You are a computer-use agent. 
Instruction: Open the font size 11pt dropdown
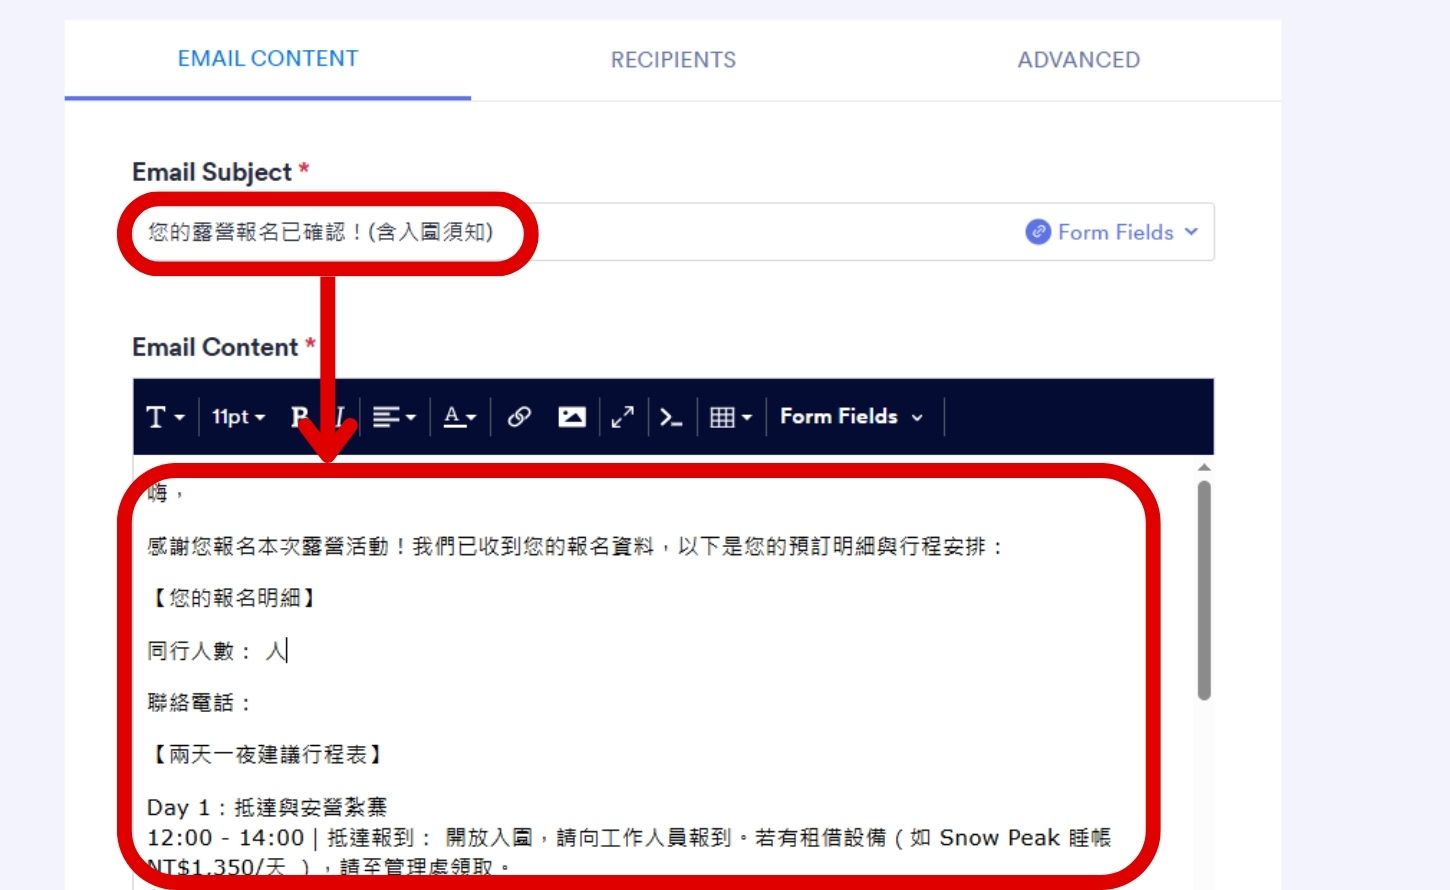click(x=237, y=417)
